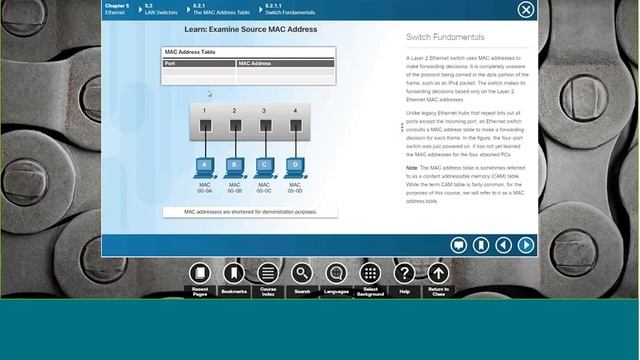Go to the previous page arrow

[x=503, y=245]
